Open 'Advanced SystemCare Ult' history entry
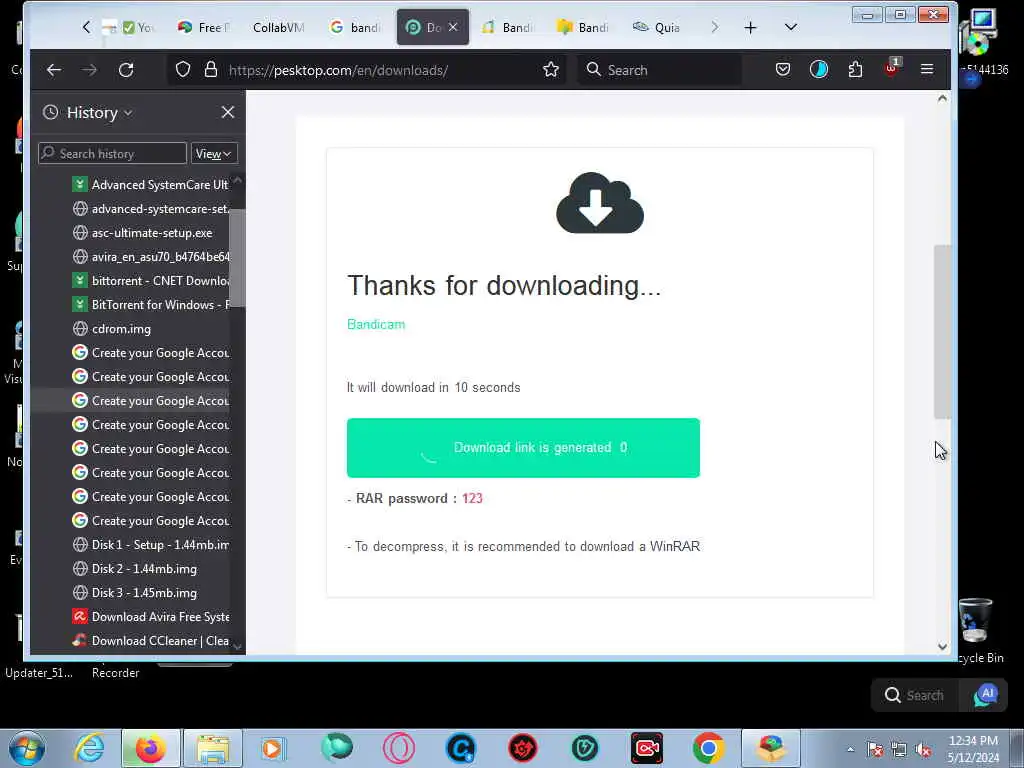Viewport: 1024px width, 768px height. [x=150, y=185]
